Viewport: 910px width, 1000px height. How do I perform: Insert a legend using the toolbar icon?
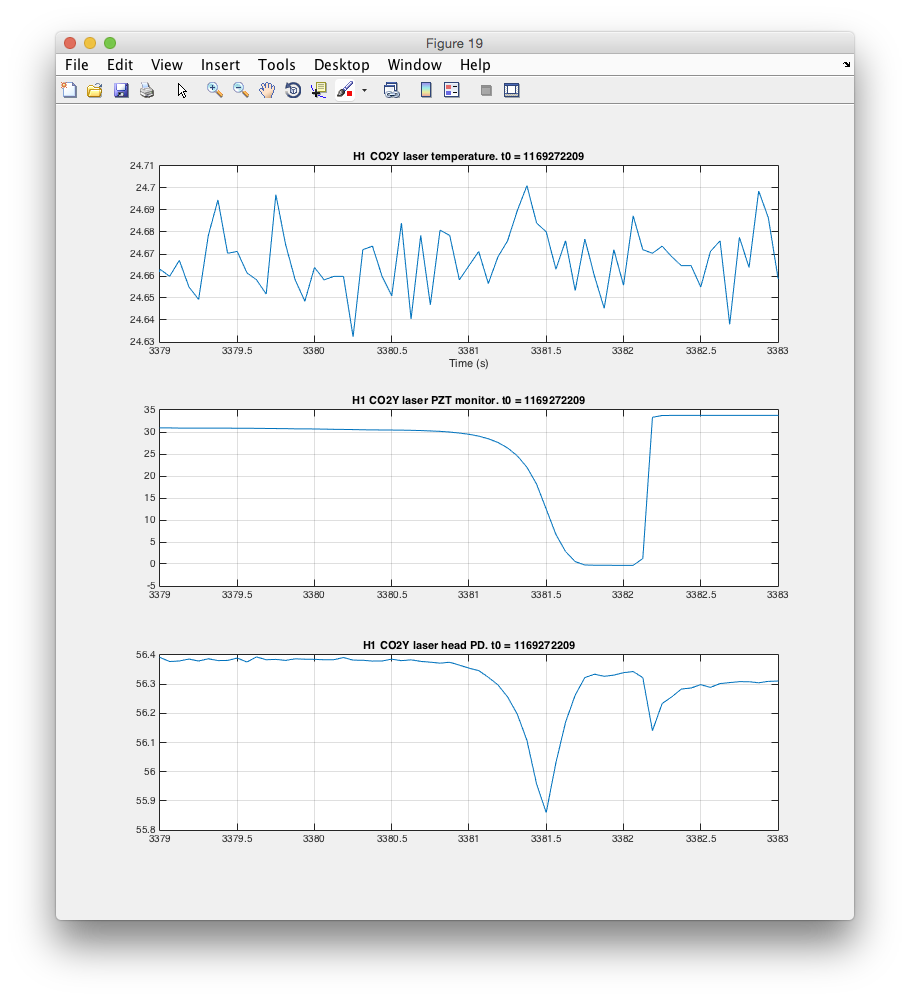click(452, 91)
